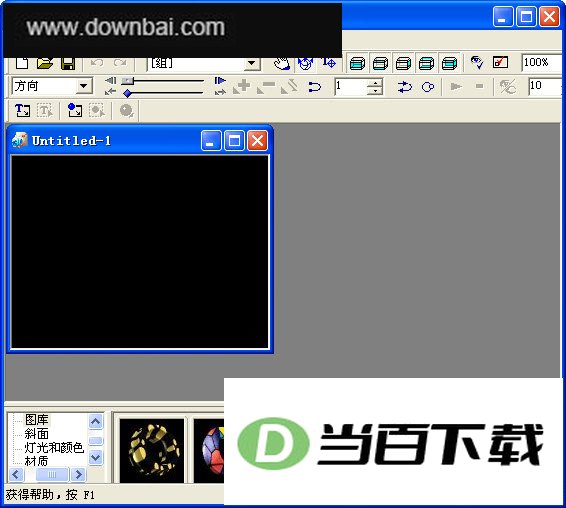Close the Untitled-1 document window

257,140
